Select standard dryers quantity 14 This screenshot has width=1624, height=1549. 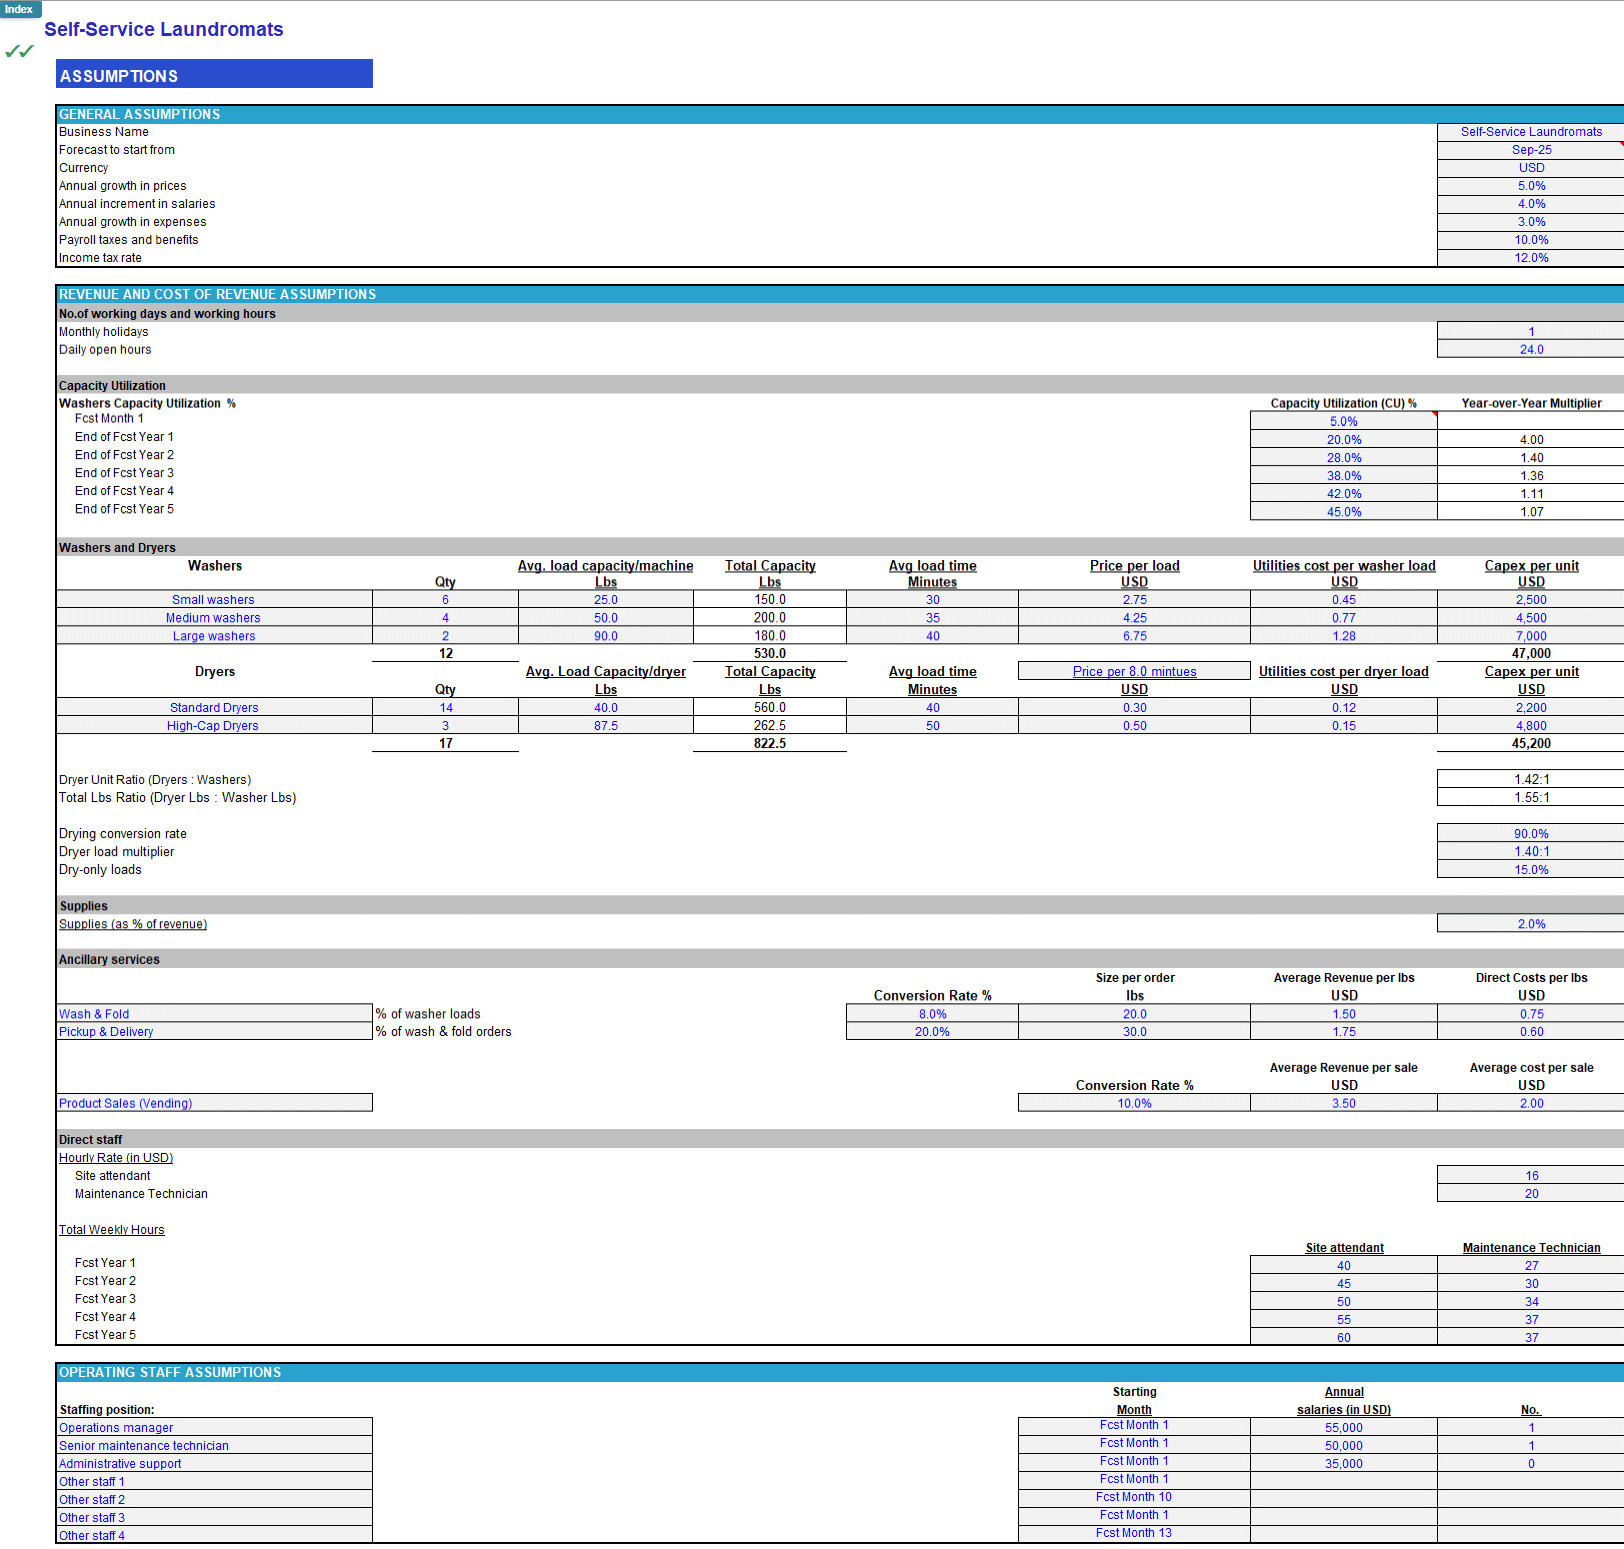[445, 708]
